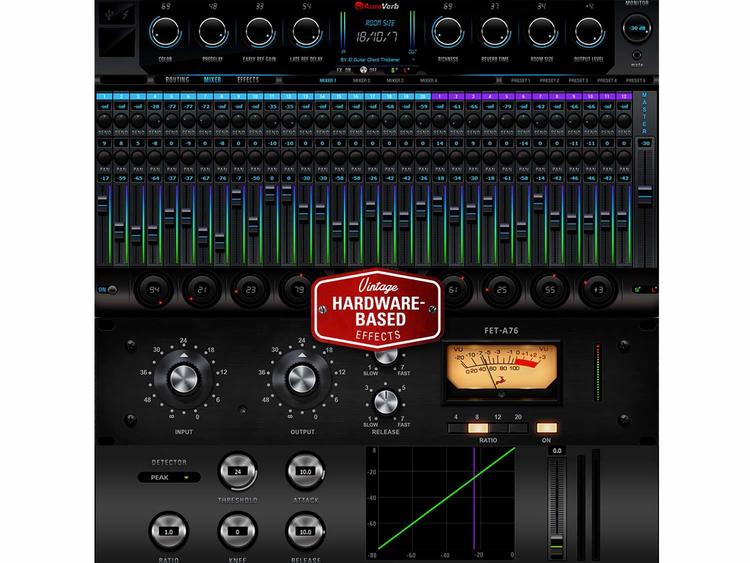
Task: Toggle the FX On switch under reverb display
Action: tap(363, 70)
